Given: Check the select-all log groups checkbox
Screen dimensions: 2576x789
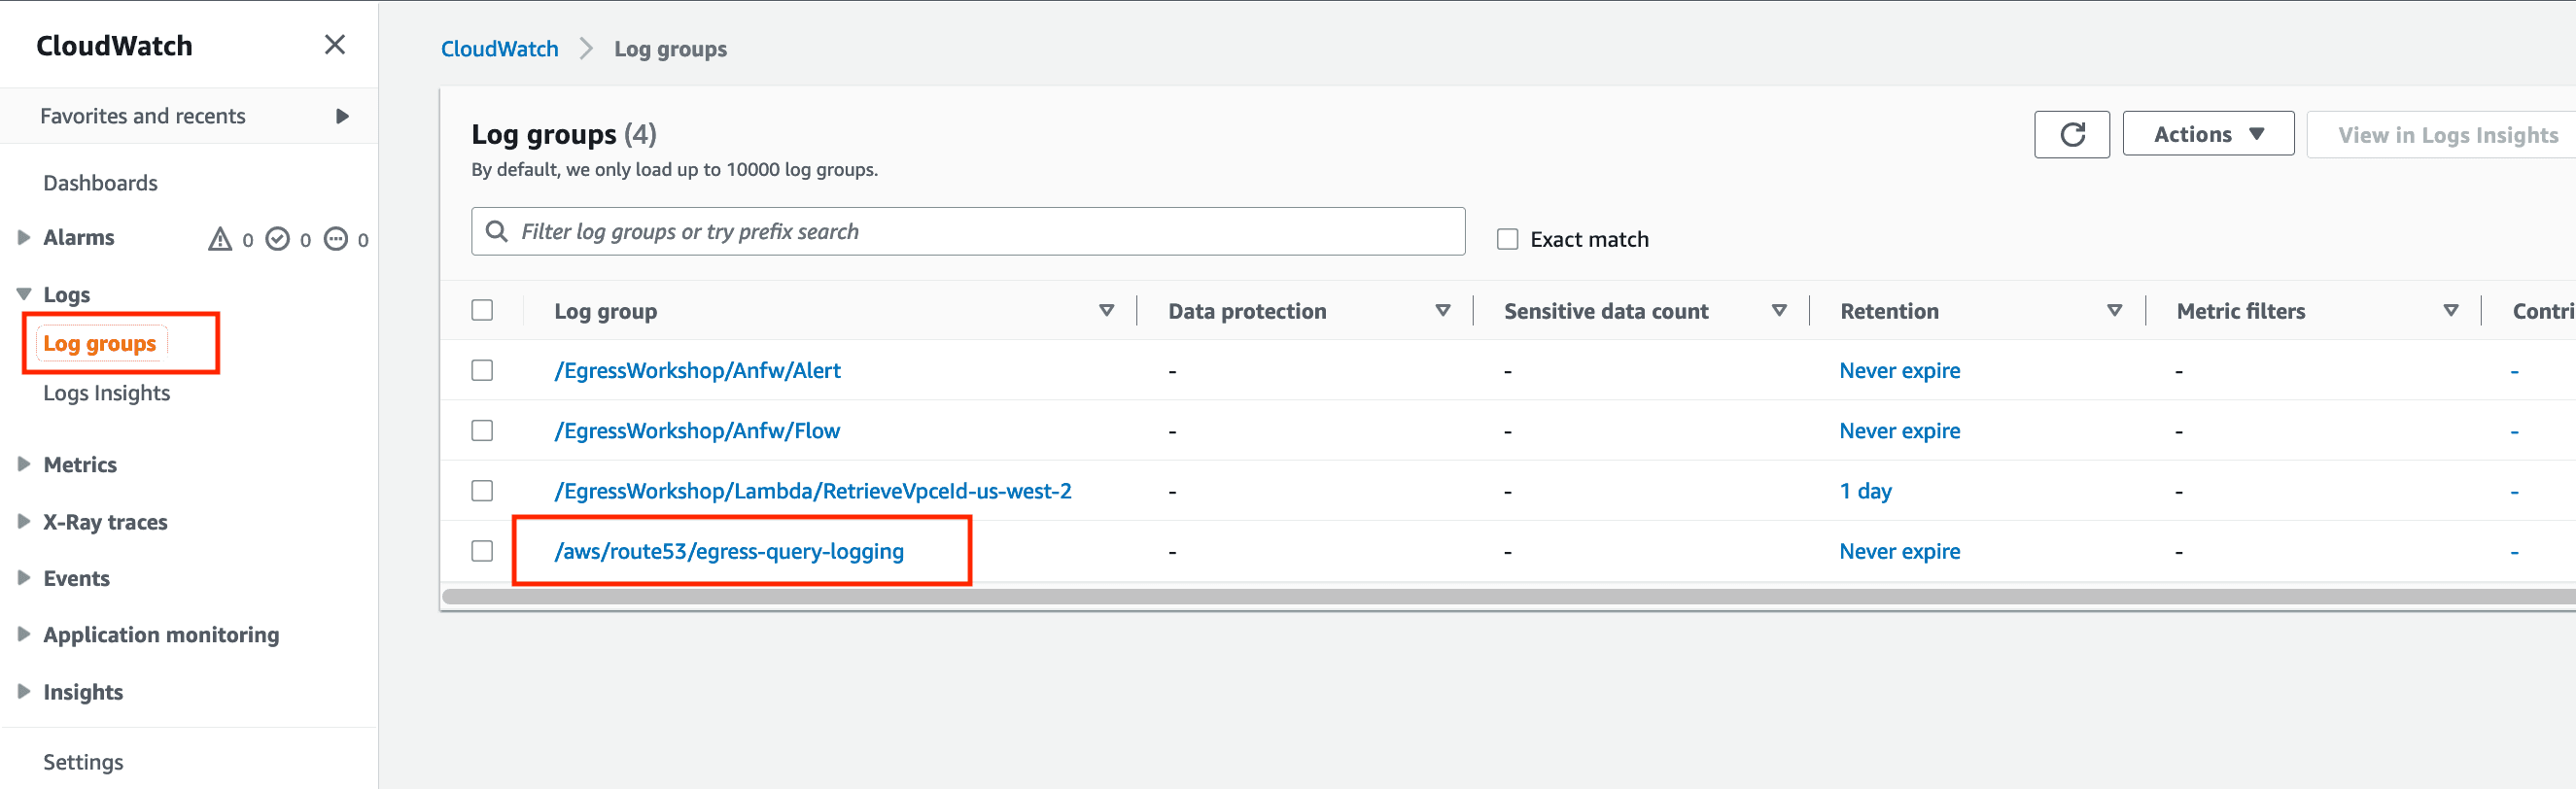Looking at the screenshot, I should (x=482, y=310).
